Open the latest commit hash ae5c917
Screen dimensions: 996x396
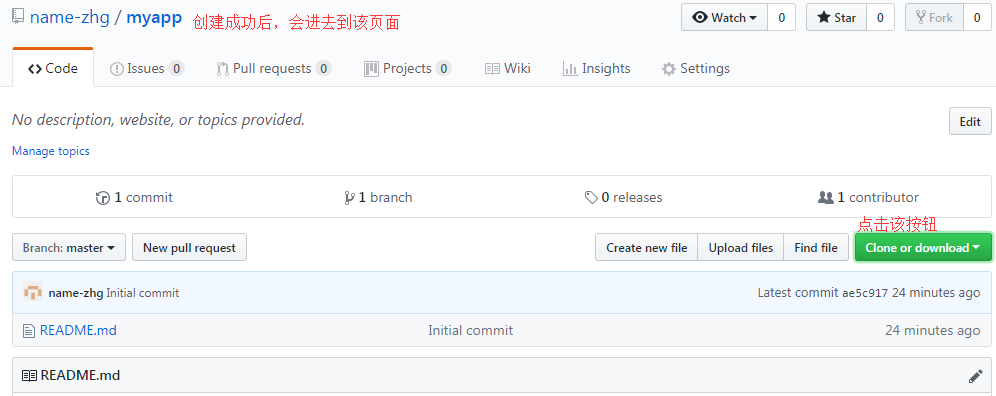[865, 293]
